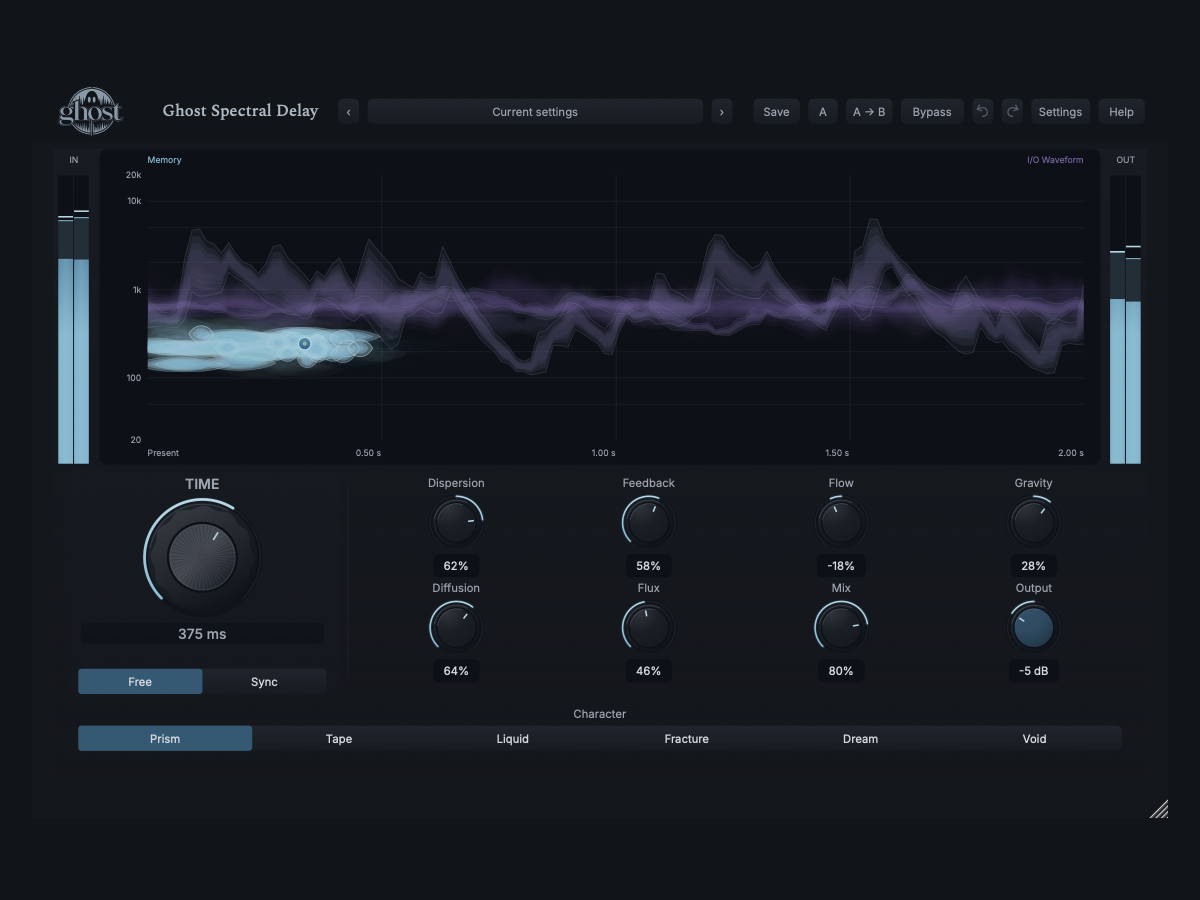1200x900 pixels.
Task: Select Free time mode
Action: pyautogui.click(x=140, y=682)
